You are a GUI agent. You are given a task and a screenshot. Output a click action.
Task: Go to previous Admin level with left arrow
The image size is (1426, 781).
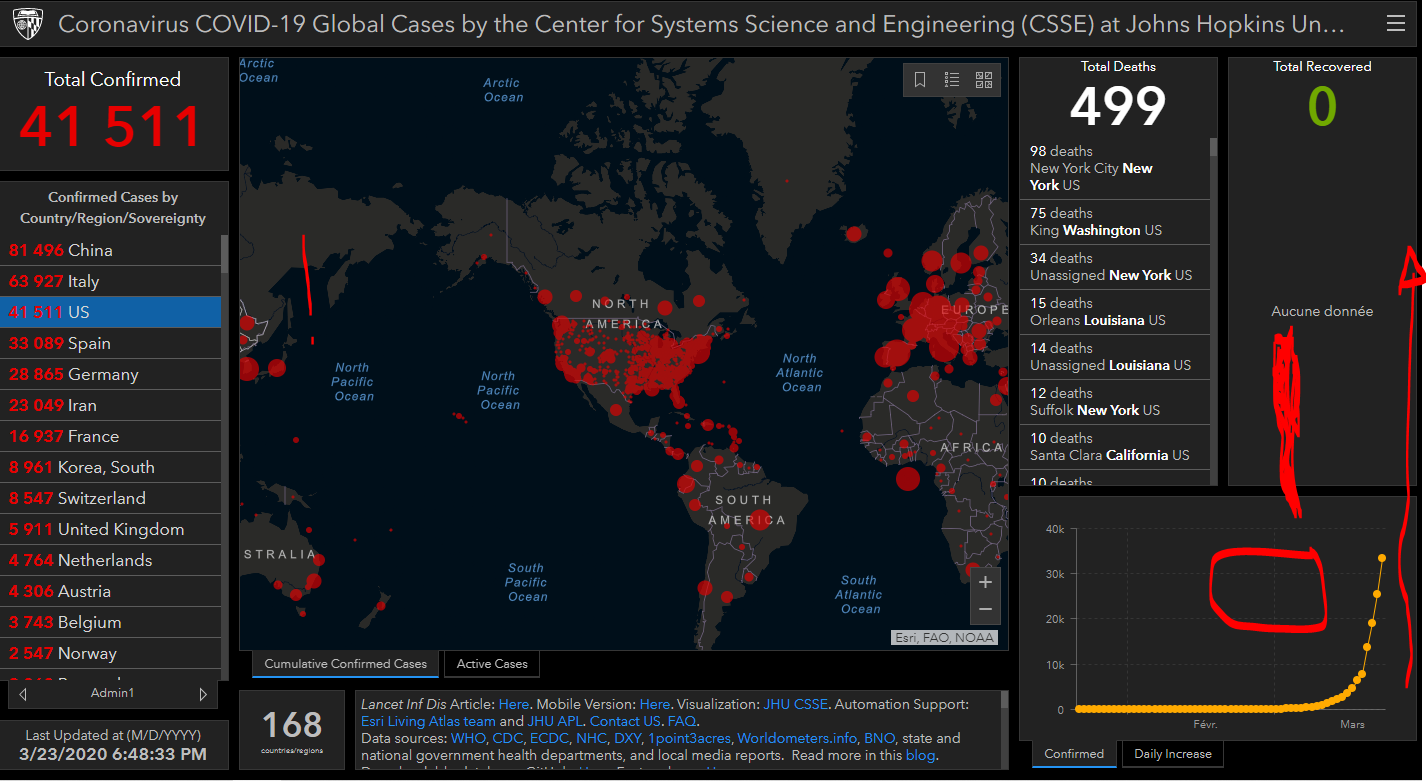(23, 694)
